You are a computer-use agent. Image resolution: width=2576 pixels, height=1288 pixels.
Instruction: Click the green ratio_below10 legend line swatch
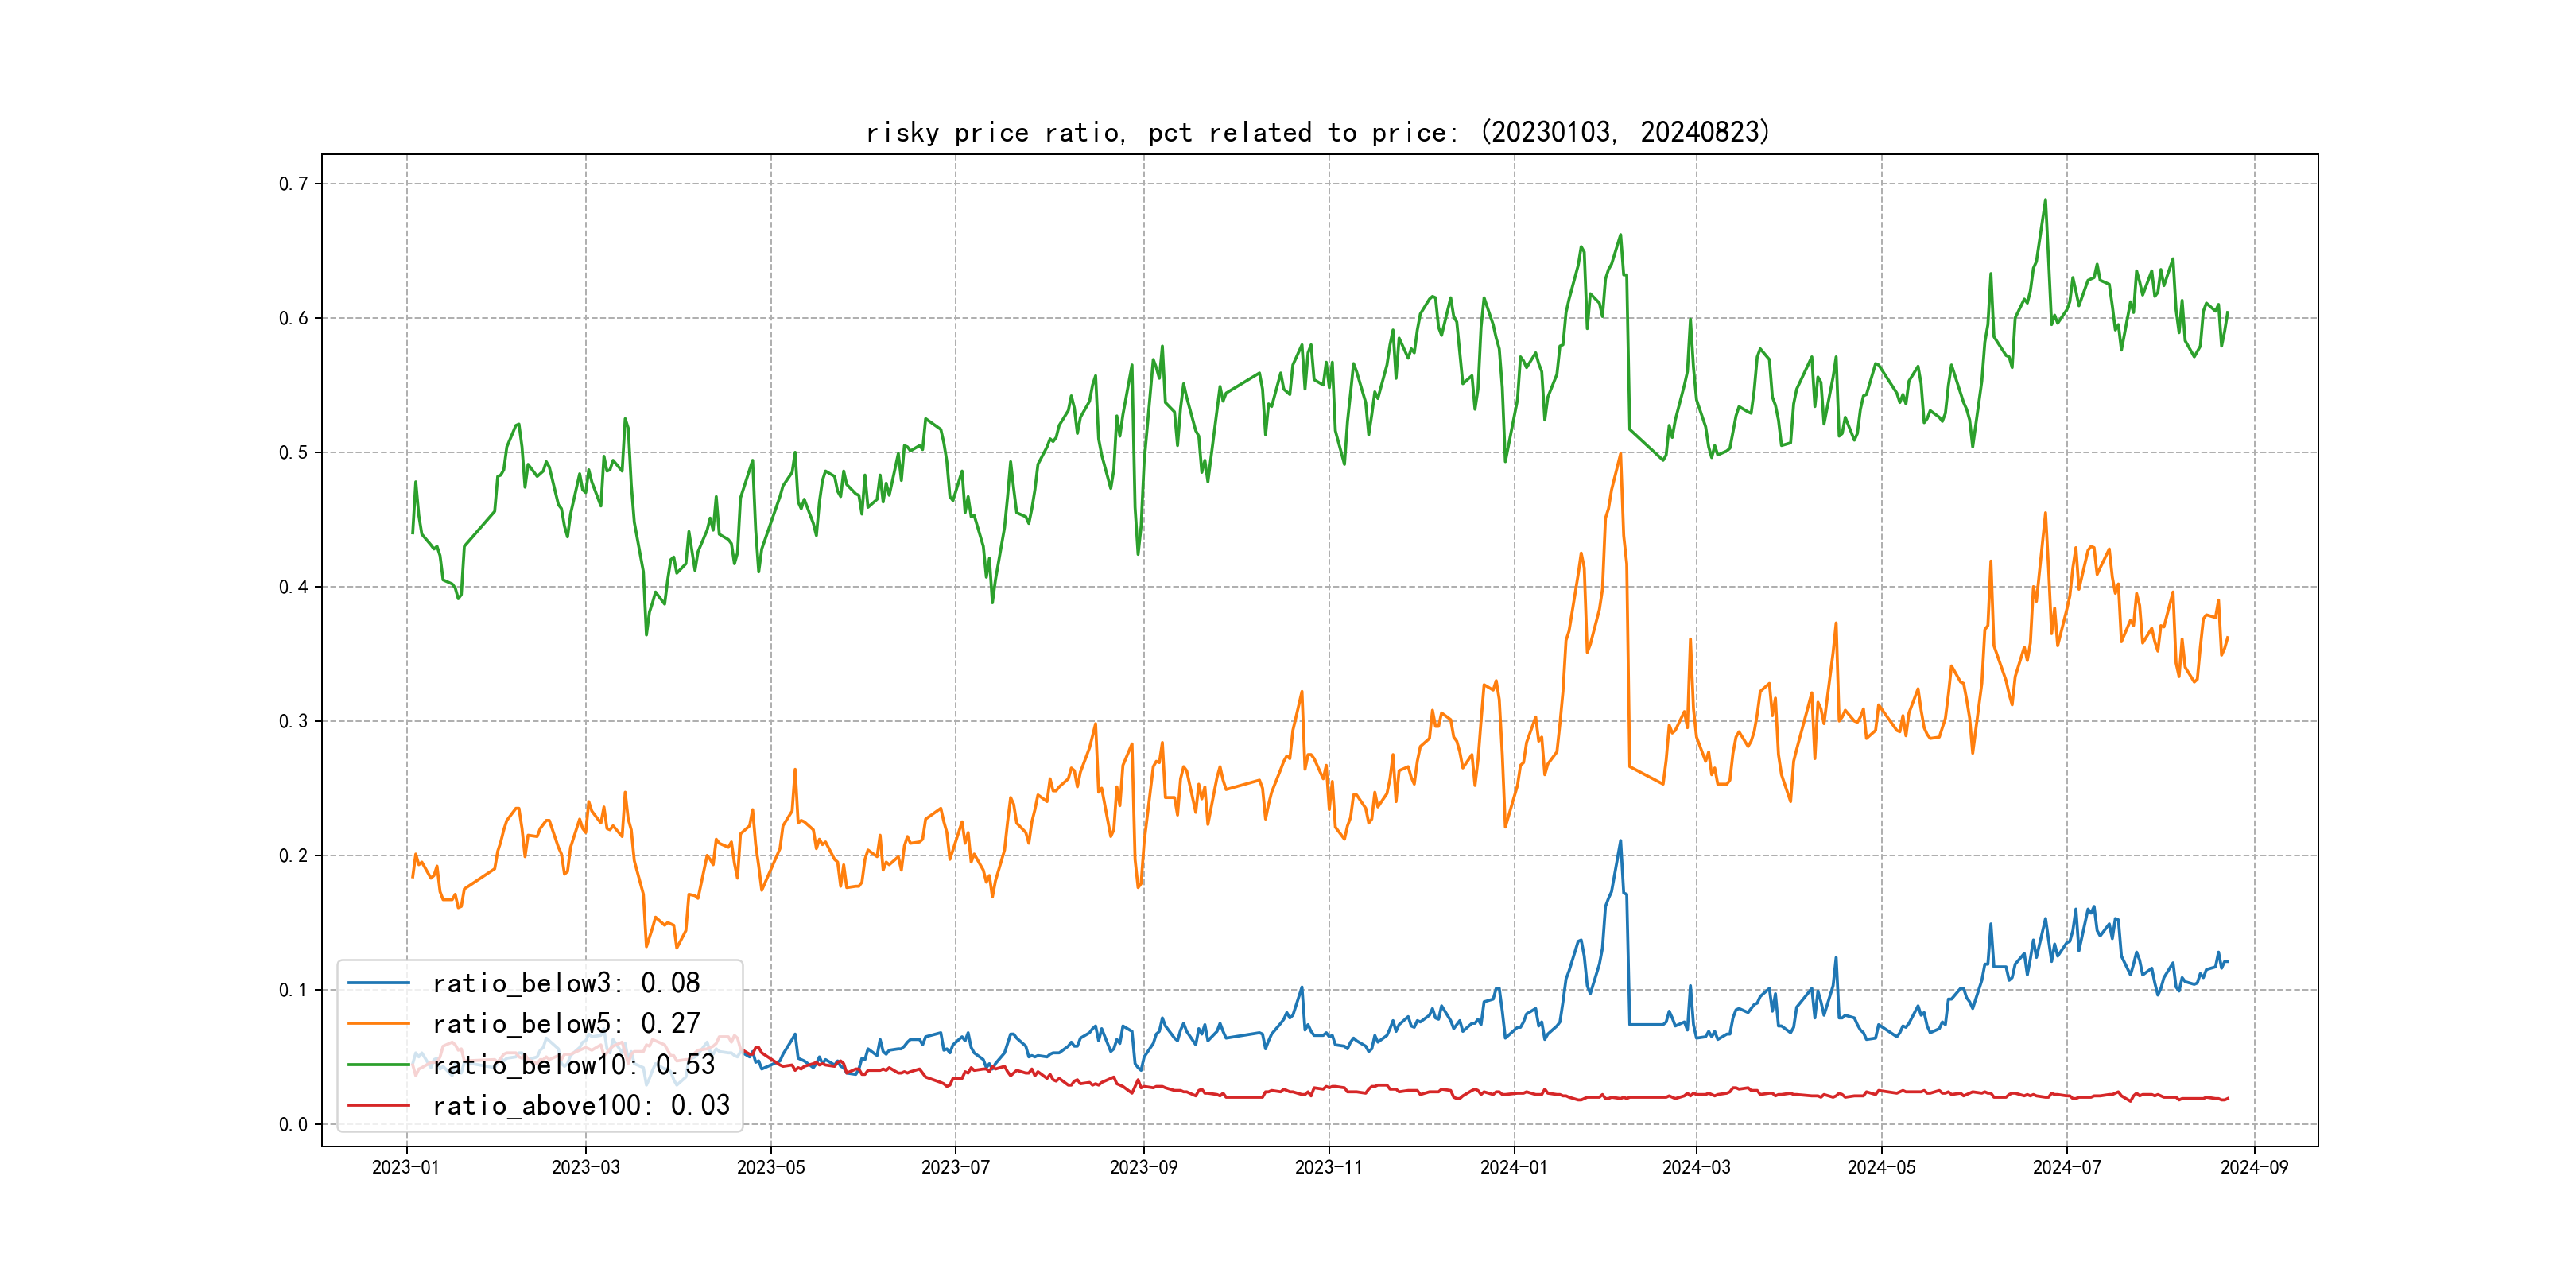tap(378, 1065)
